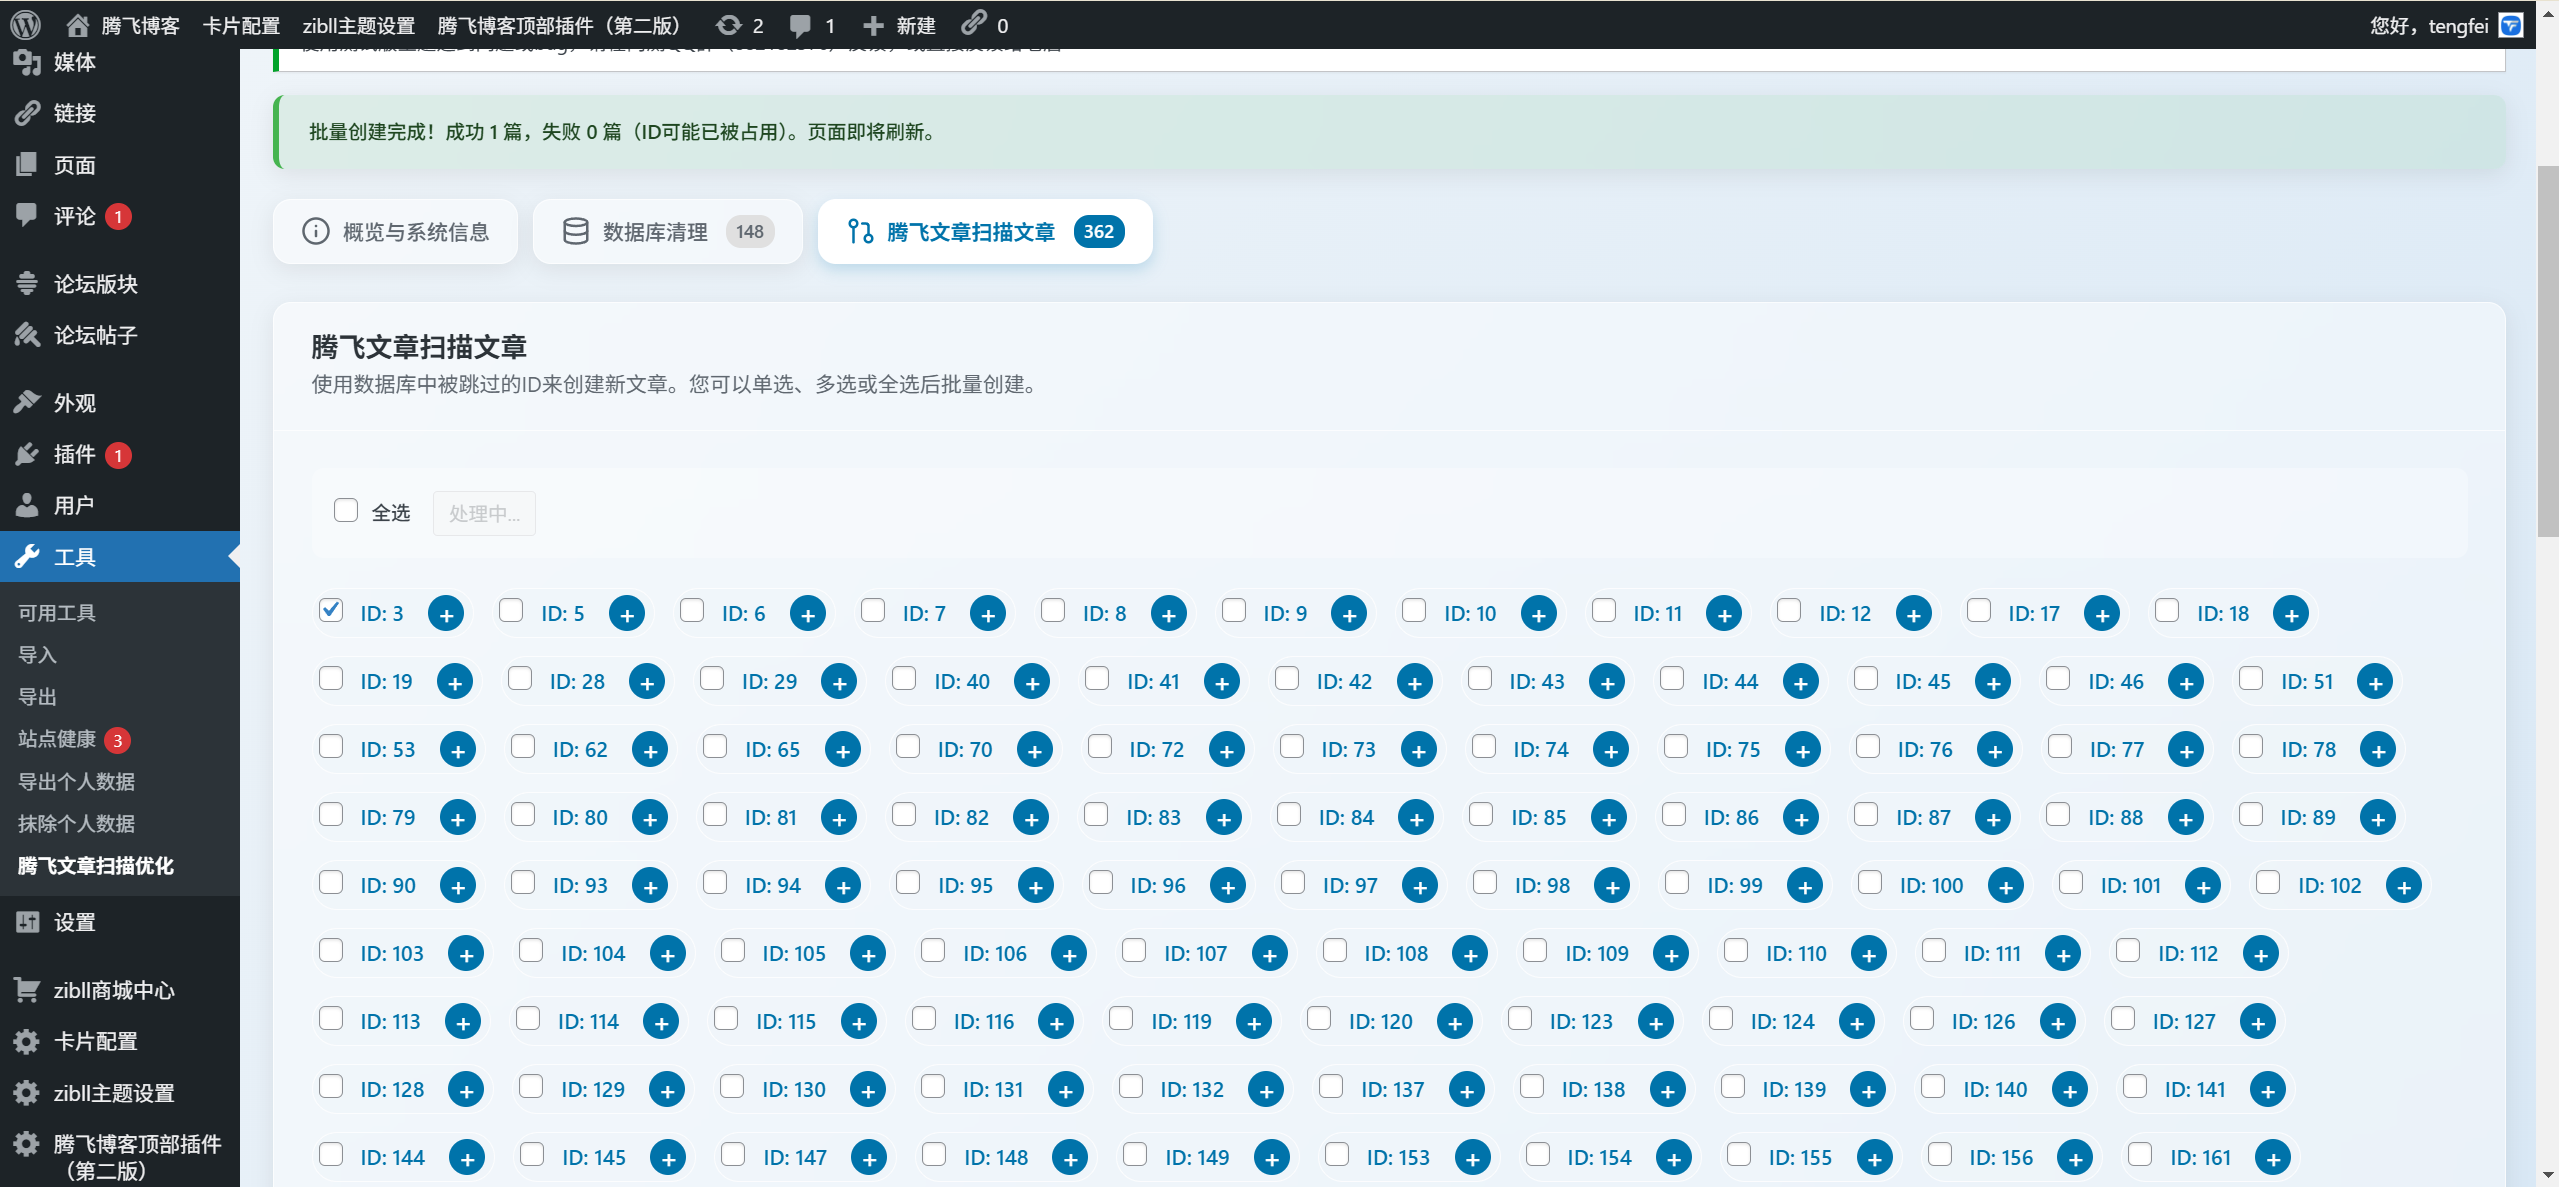Click the plus icon next to ID: 161
The height and width of the screenshot is (1187, 2559).
[x=2272, y=1158]
